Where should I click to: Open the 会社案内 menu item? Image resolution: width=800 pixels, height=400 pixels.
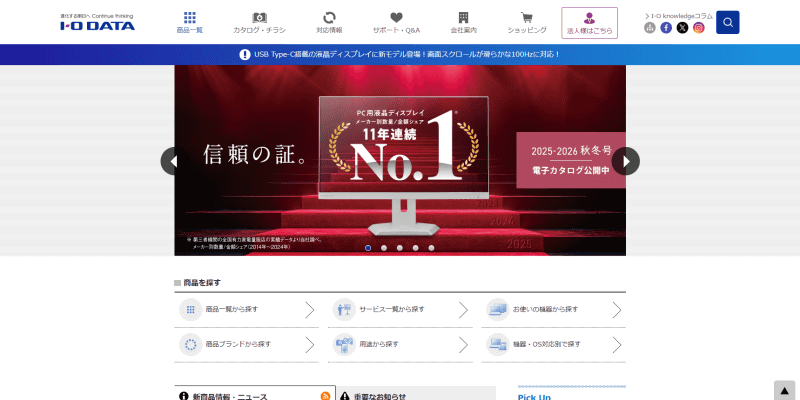[463, 22]
